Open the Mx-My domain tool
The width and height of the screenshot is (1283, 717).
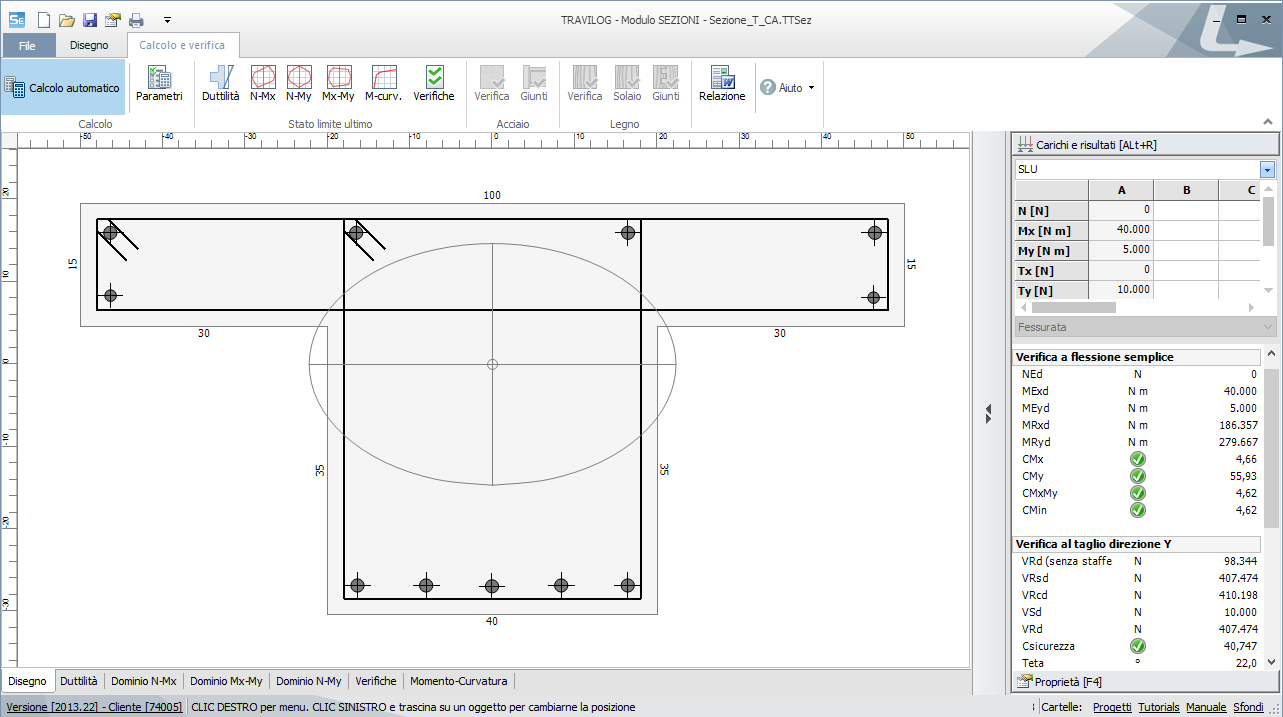point(338,84)
